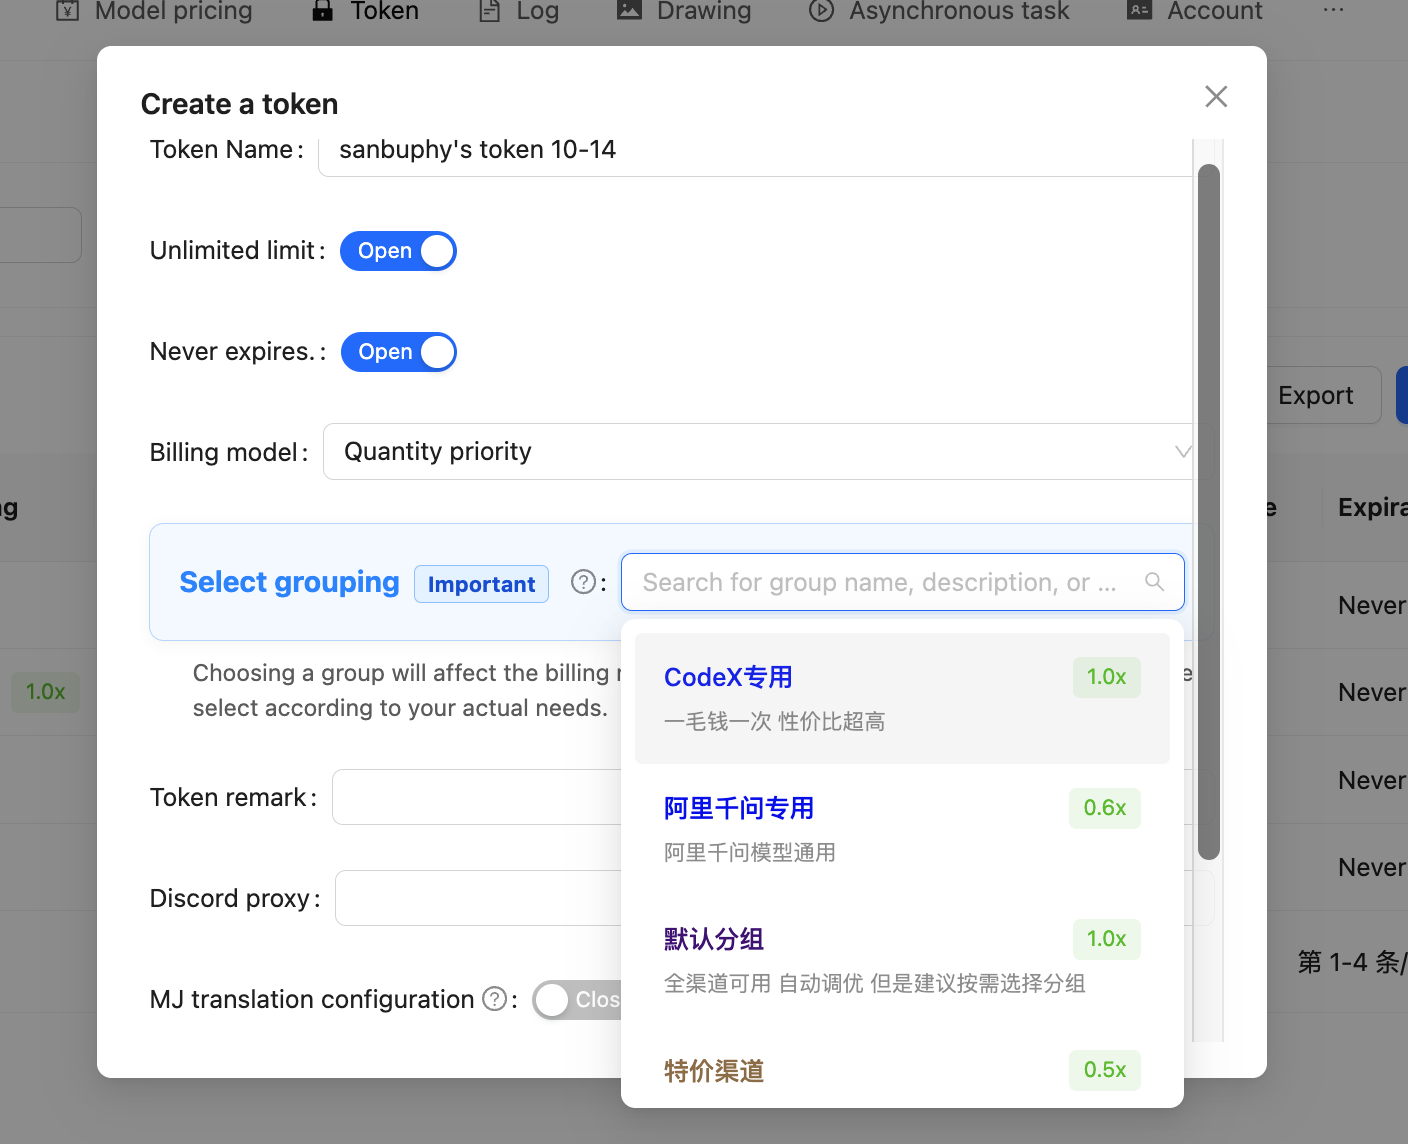Click the Account card icon in navigation
The height and width of the screenshot is (1144, 1408).
(1139, 11)
